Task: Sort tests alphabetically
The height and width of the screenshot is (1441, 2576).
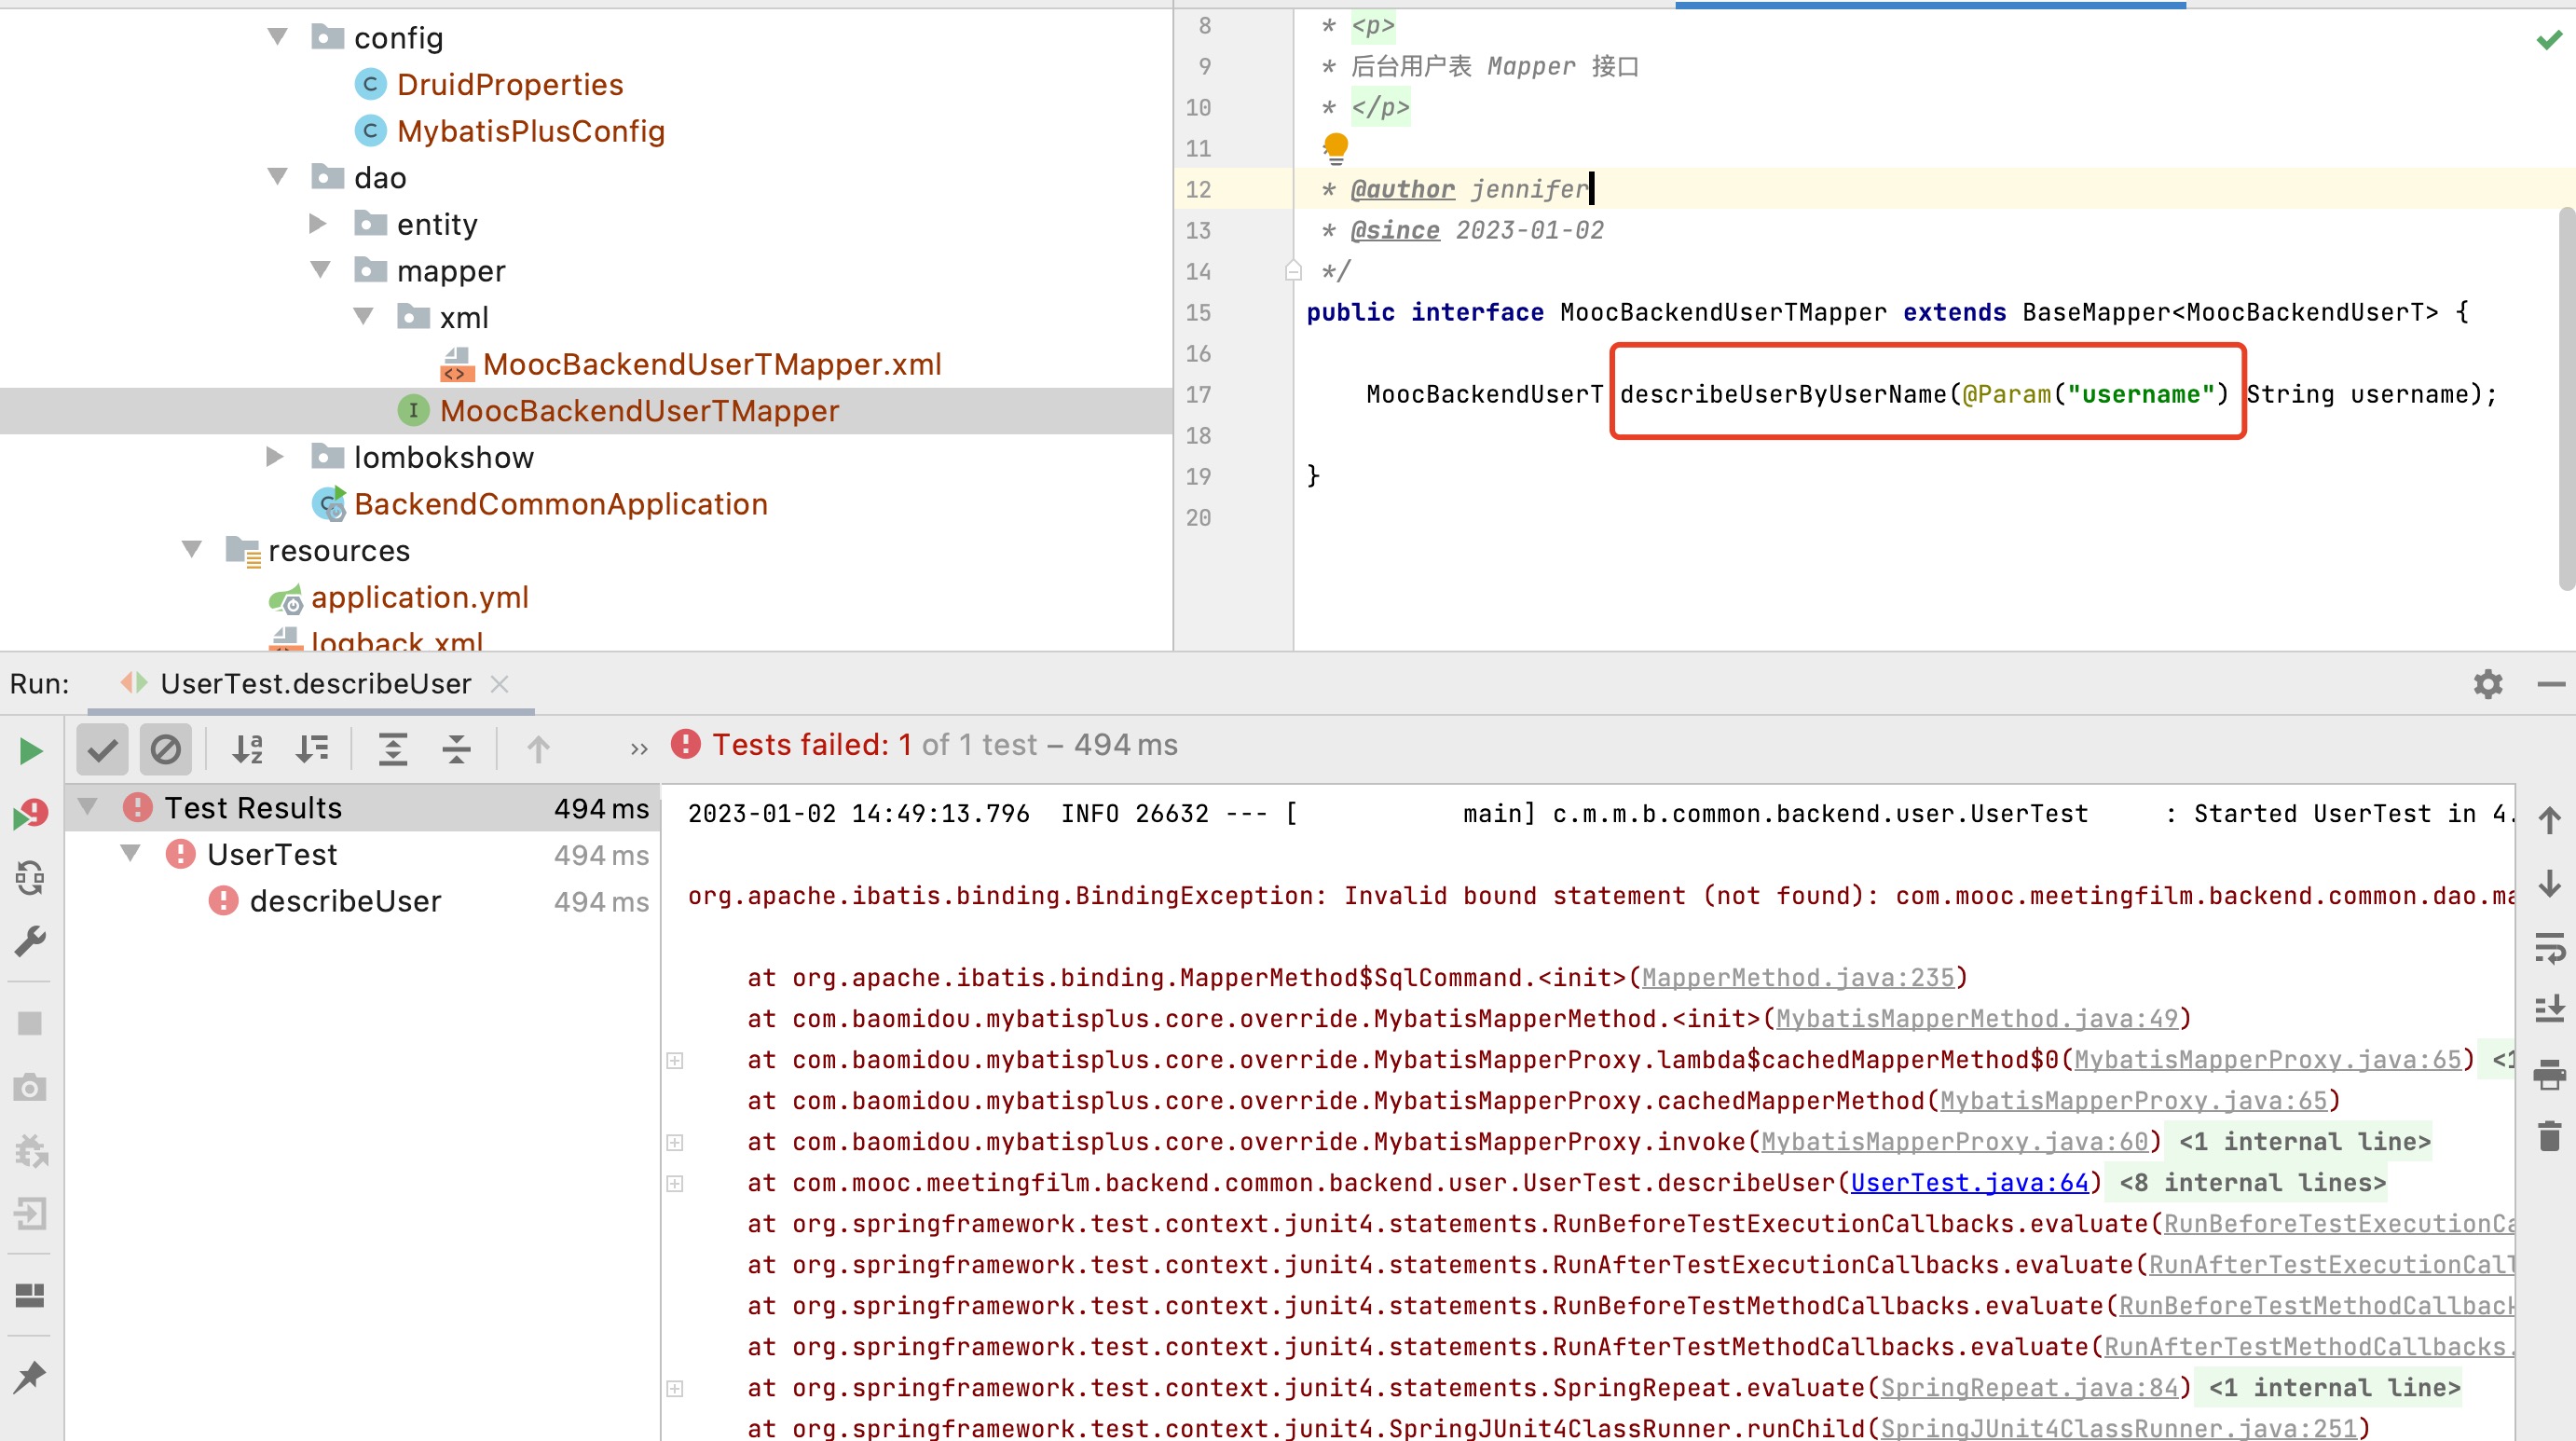Action: (247, 749)
